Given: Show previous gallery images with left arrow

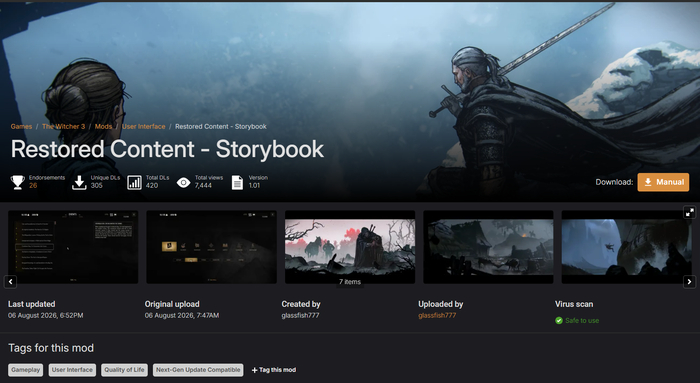Looking at the screenshot, I should coord(10,282).
